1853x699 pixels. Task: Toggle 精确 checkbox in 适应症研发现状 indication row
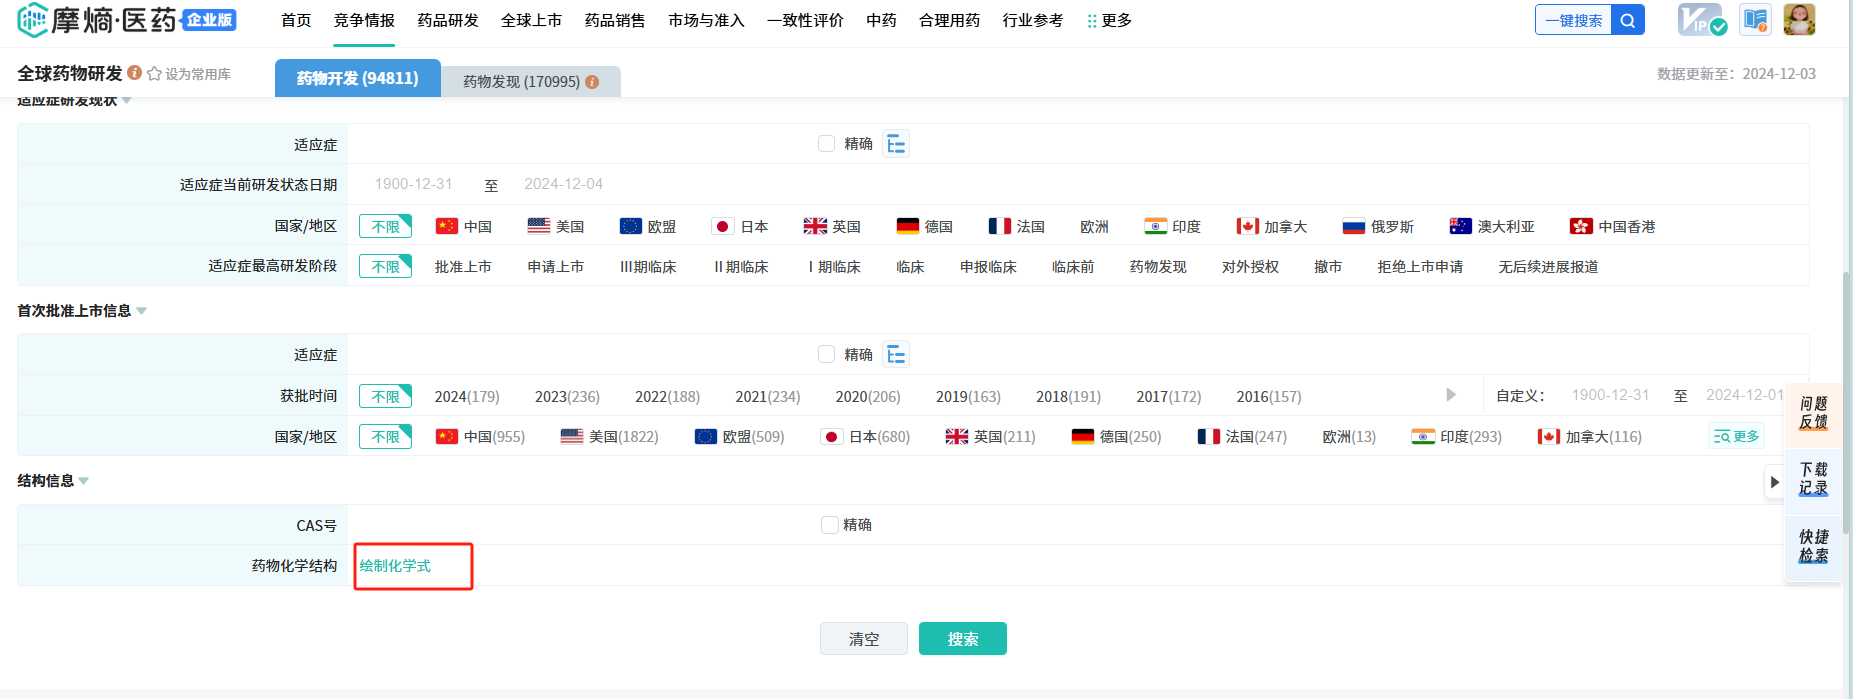pos(827,144)
